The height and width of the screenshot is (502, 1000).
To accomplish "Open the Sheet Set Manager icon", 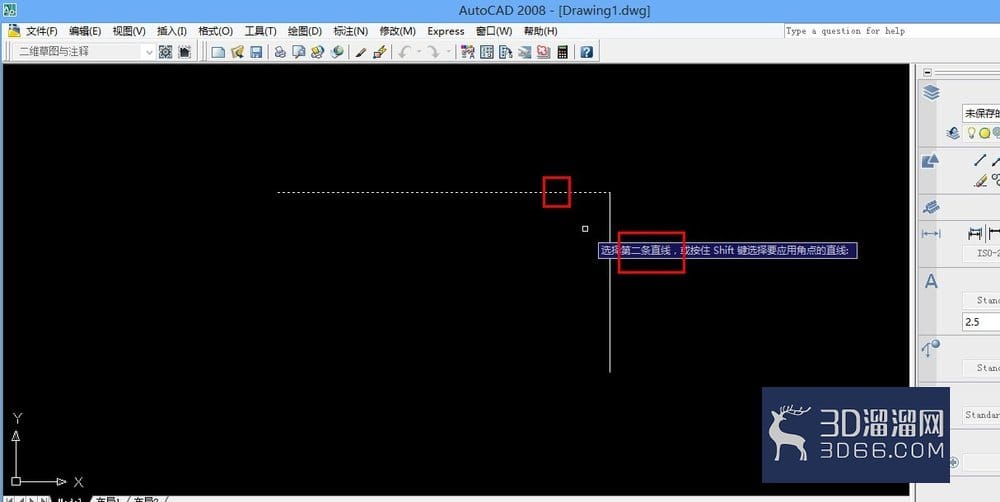I will (524, 52).
